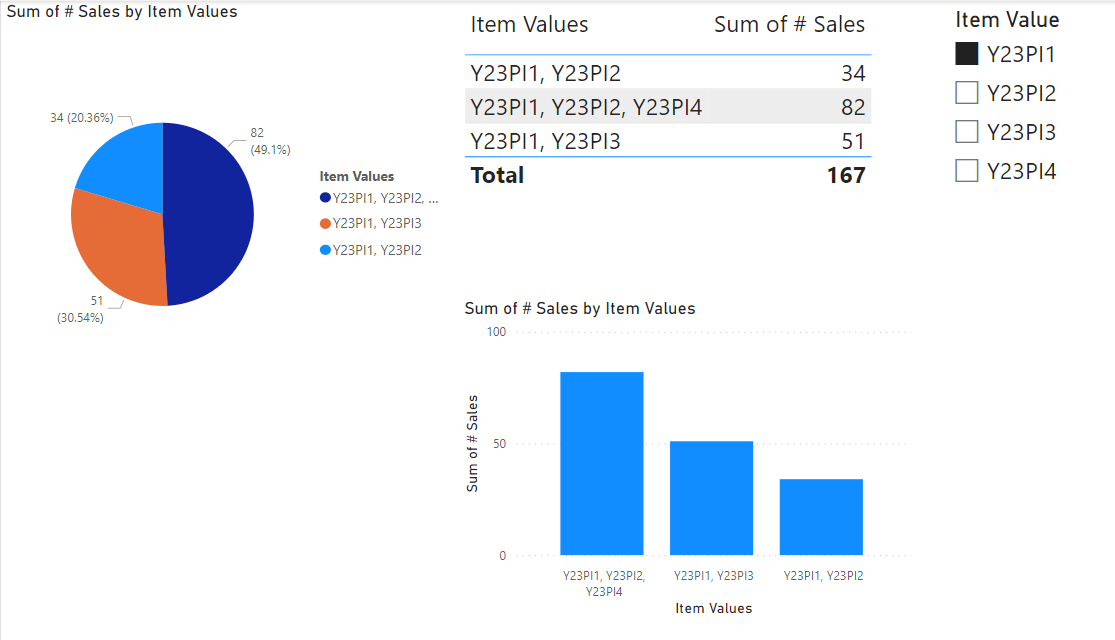Screen dimensions: 1115x640
Task: Select table row Y23PI1, Y23PI2, Y23PI4
Action: pos(668,107)
